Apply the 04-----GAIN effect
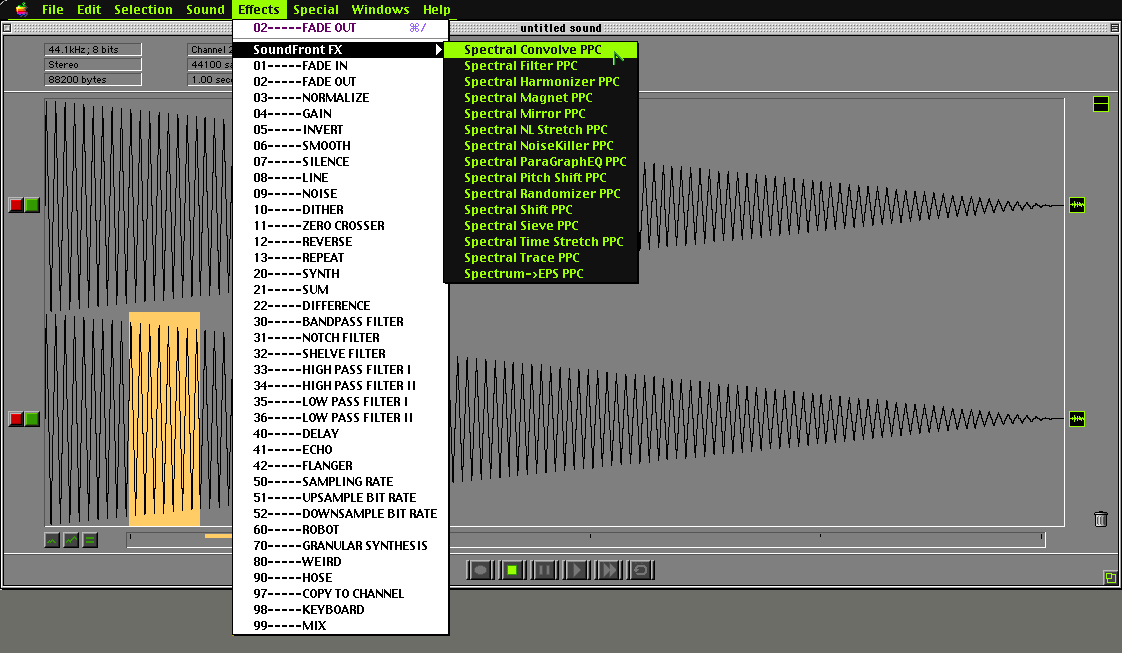 341,114
